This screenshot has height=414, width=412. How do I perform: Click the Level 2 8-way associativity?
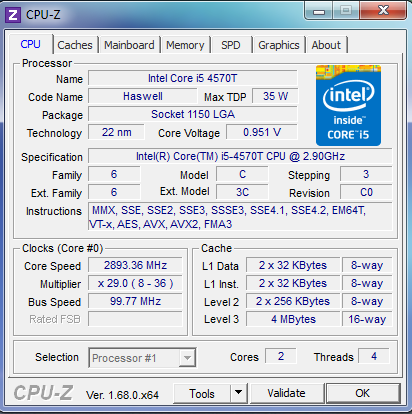367,301
